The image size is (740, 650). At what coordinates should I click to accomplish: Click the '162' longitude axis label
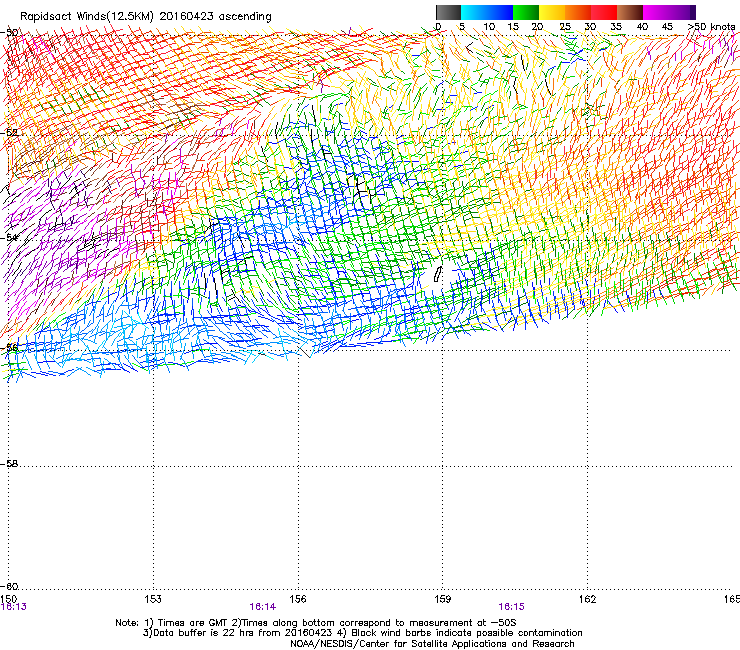click(588, 599)
